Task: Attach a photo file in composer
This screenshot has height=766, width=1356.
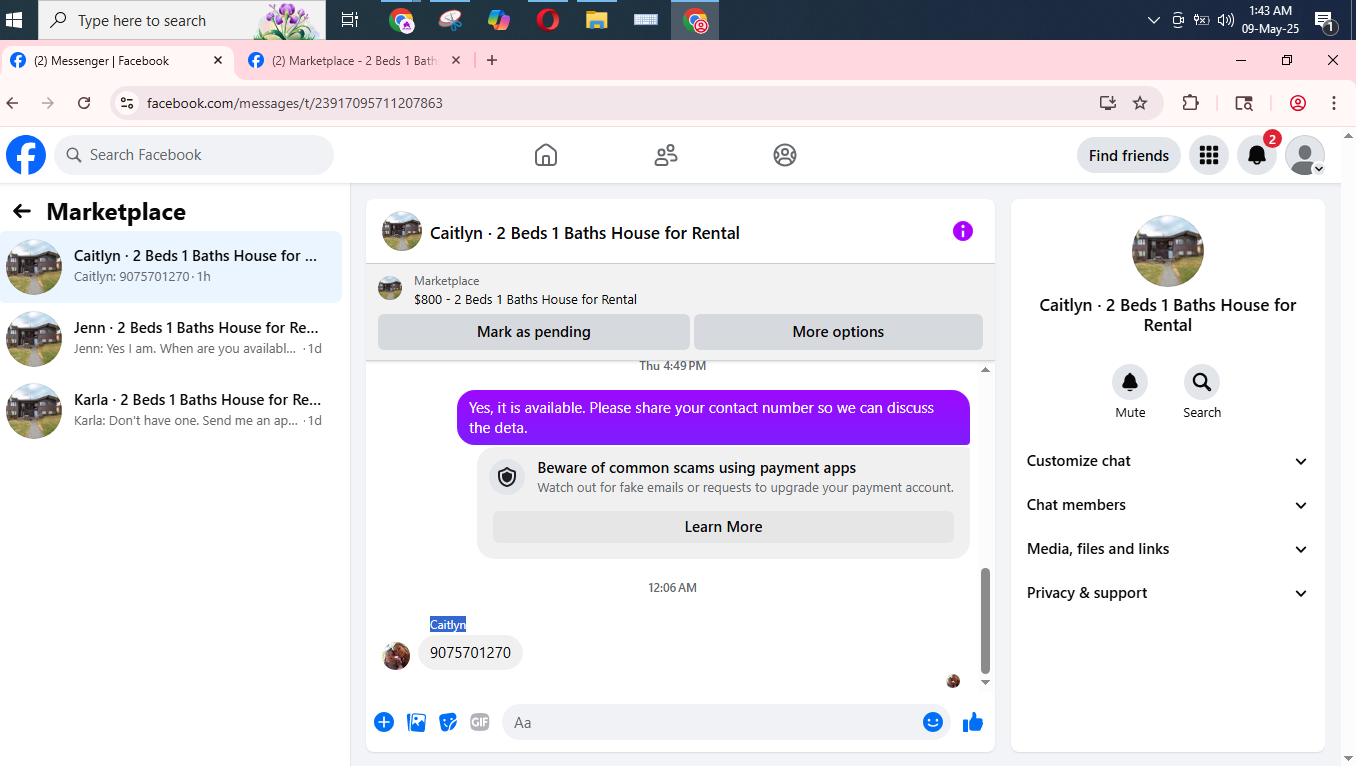Action: [x=417, y=722]
